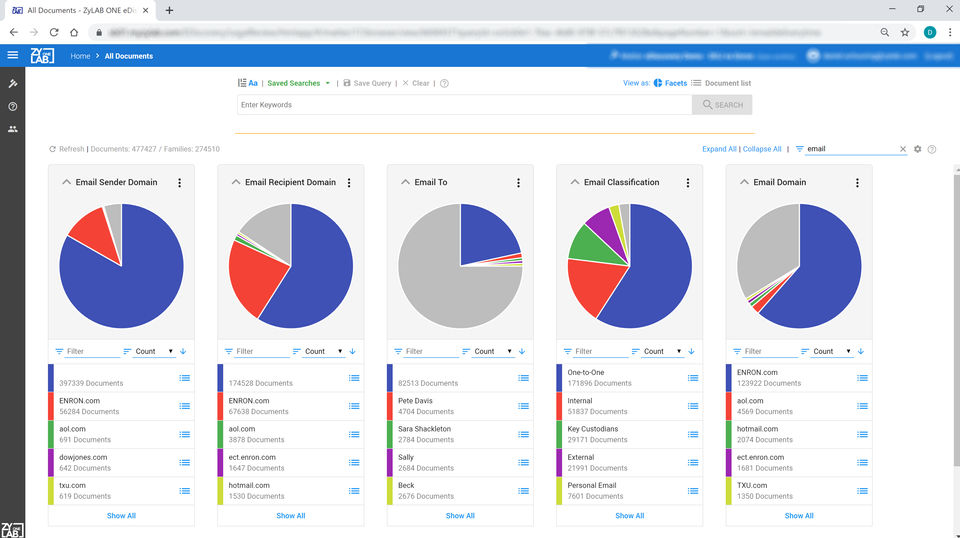
Task: Show document list for One-to-One
Action: pos(693,378)
